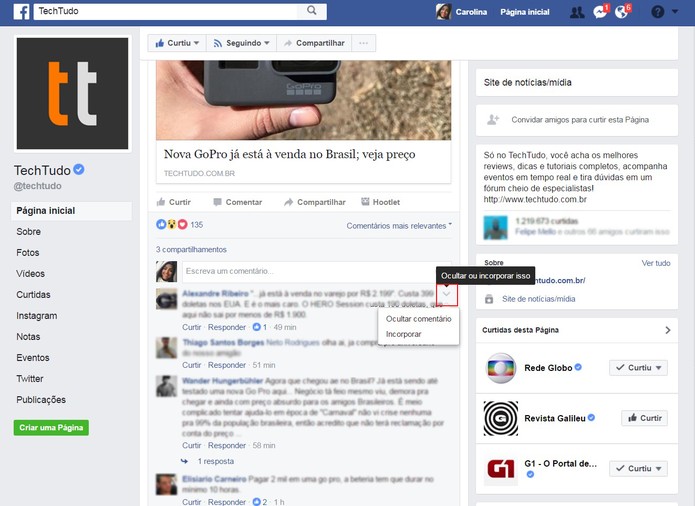Open Vídeos in left sidebar
Image resolution: width=695 pixels, height=506 pixels.
[30, 273]
